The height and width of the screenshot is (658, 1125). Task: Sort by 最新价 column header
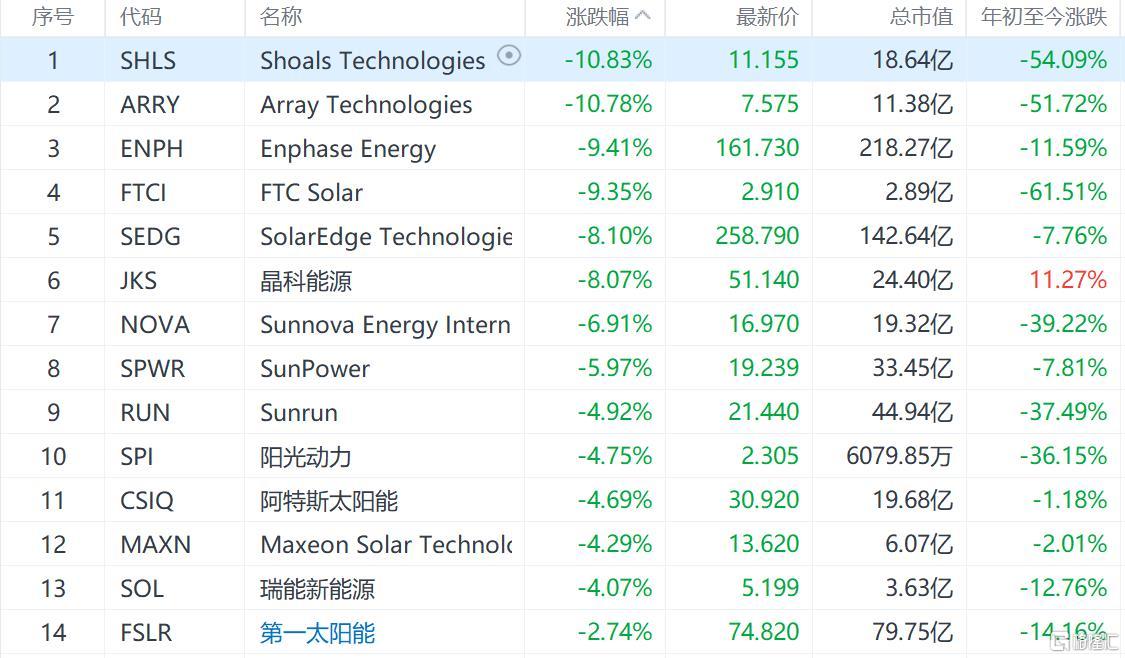point(767,17)
